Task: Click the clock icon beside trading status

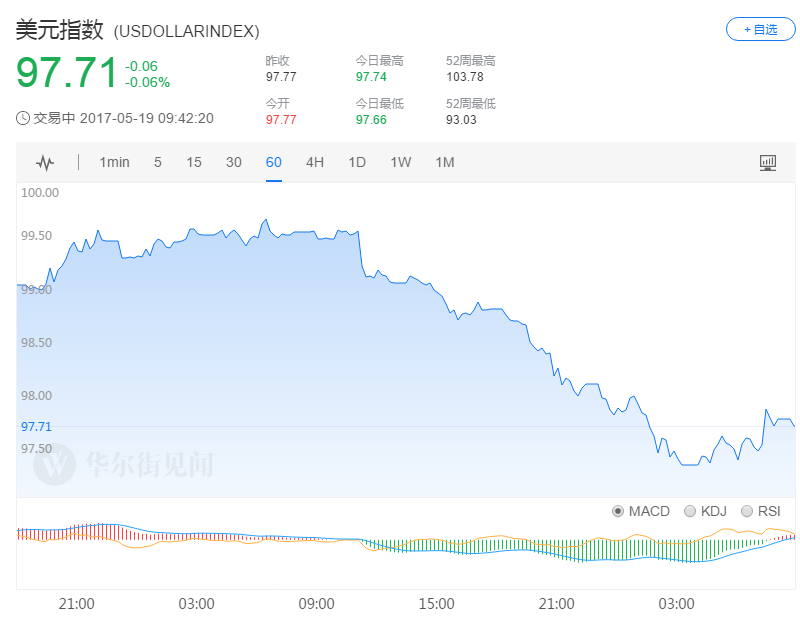Action: 23,118
